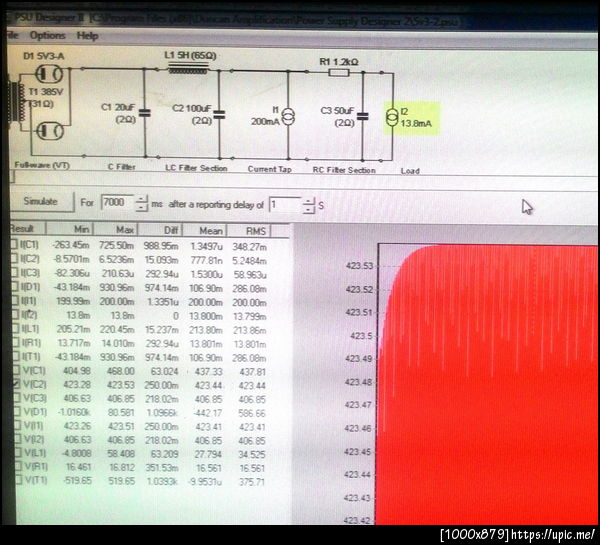Select the C3 50uF capacitor symbol
Viewport: 600px width, 545px height.
coord(362,116)
